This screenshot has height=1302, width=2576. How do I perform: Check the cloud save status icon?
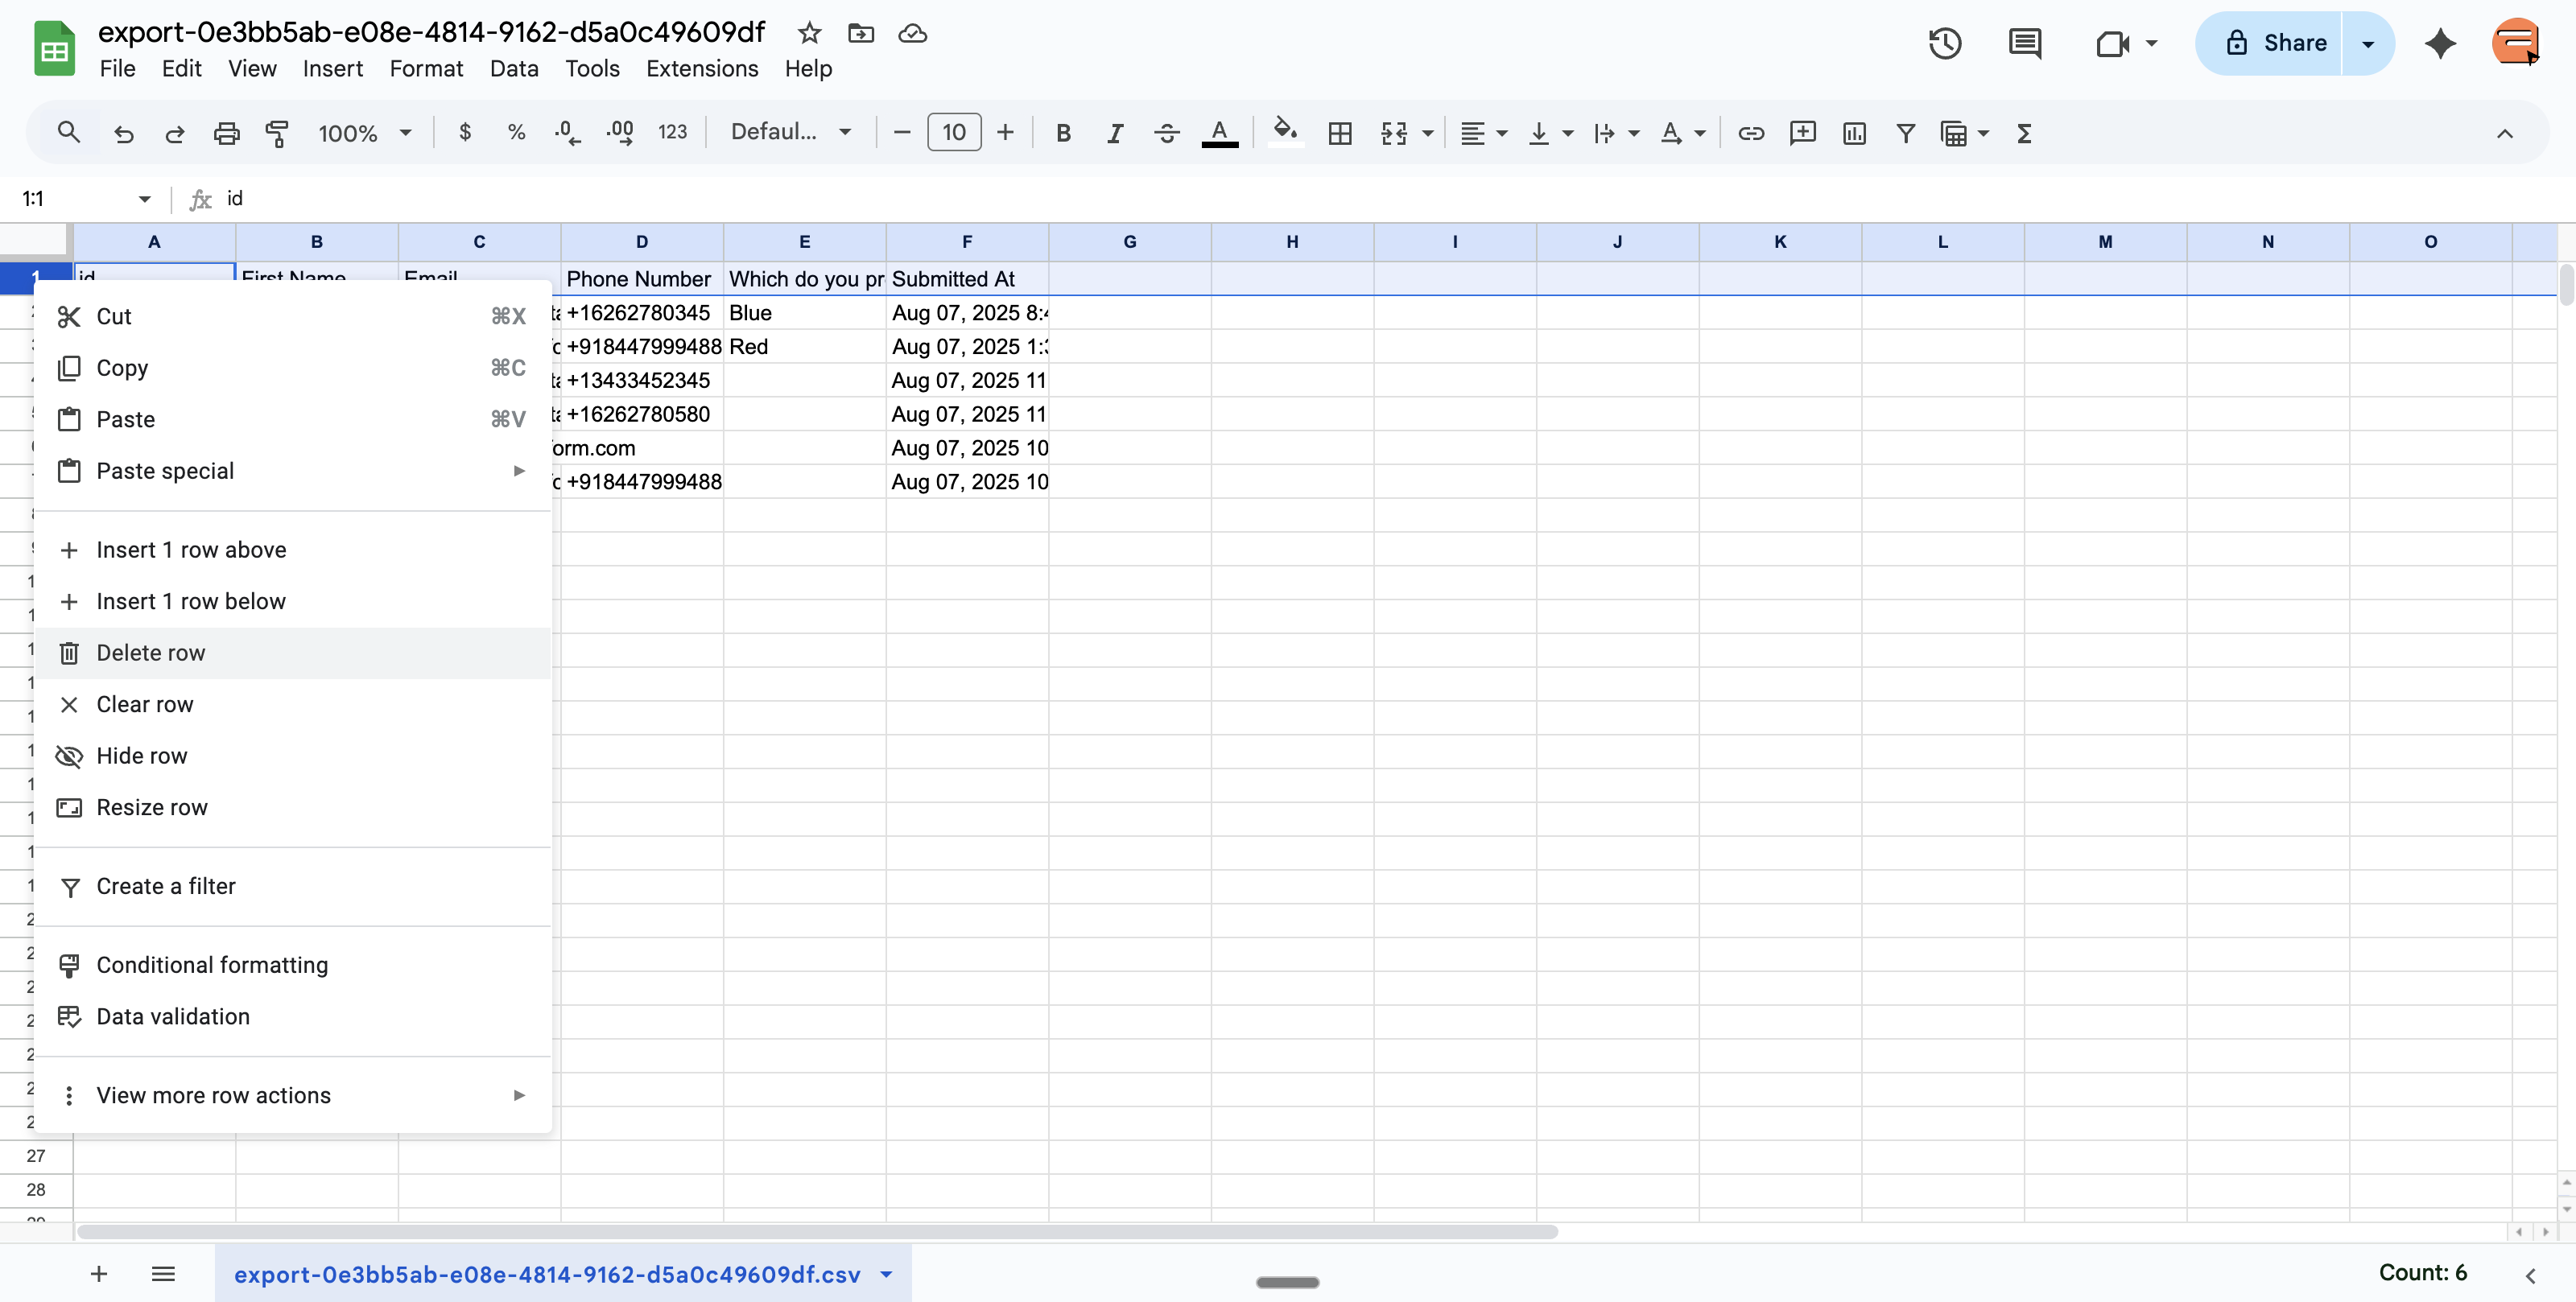point(912,33)
